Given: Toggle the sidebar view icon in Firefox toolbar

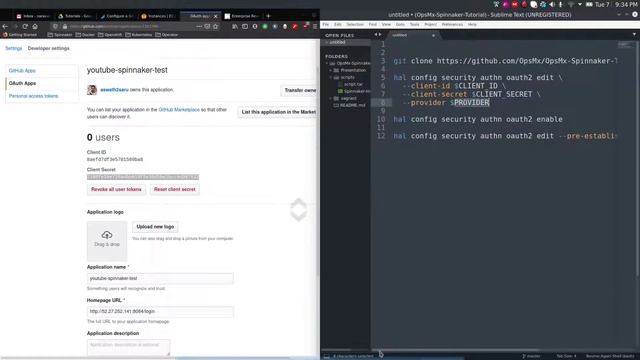Looking at the screenshot, I should click(x=245, y=27).
